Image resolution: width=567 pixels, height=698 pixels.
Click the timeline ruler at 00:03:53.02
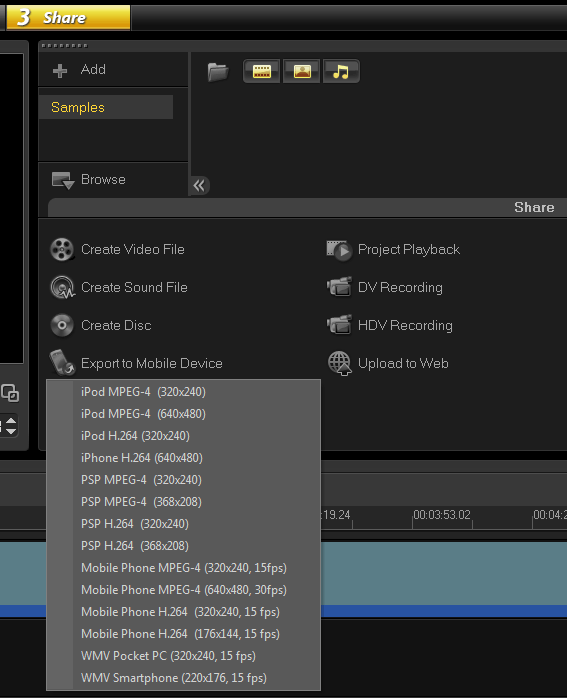tap(441, 515)
